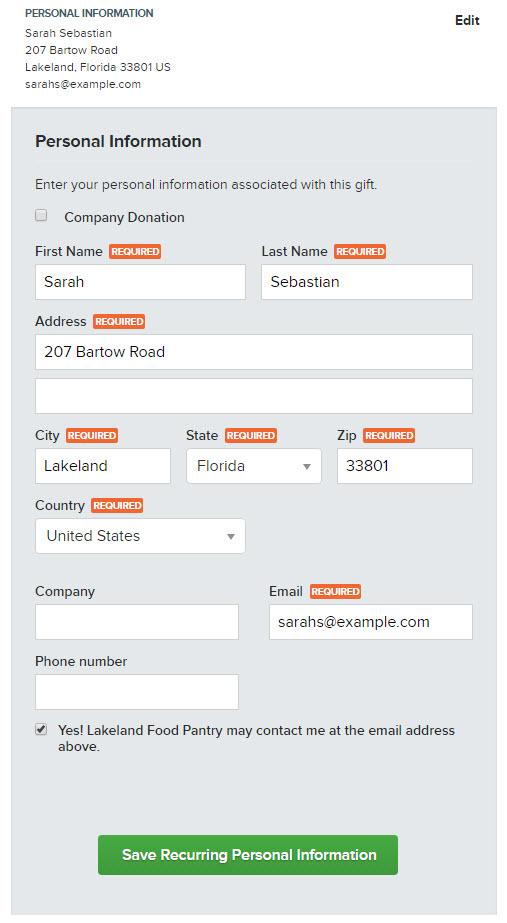Focus the empty Phone number field
Viewport: 507px width, 923px height.
(x=137, y=692)
